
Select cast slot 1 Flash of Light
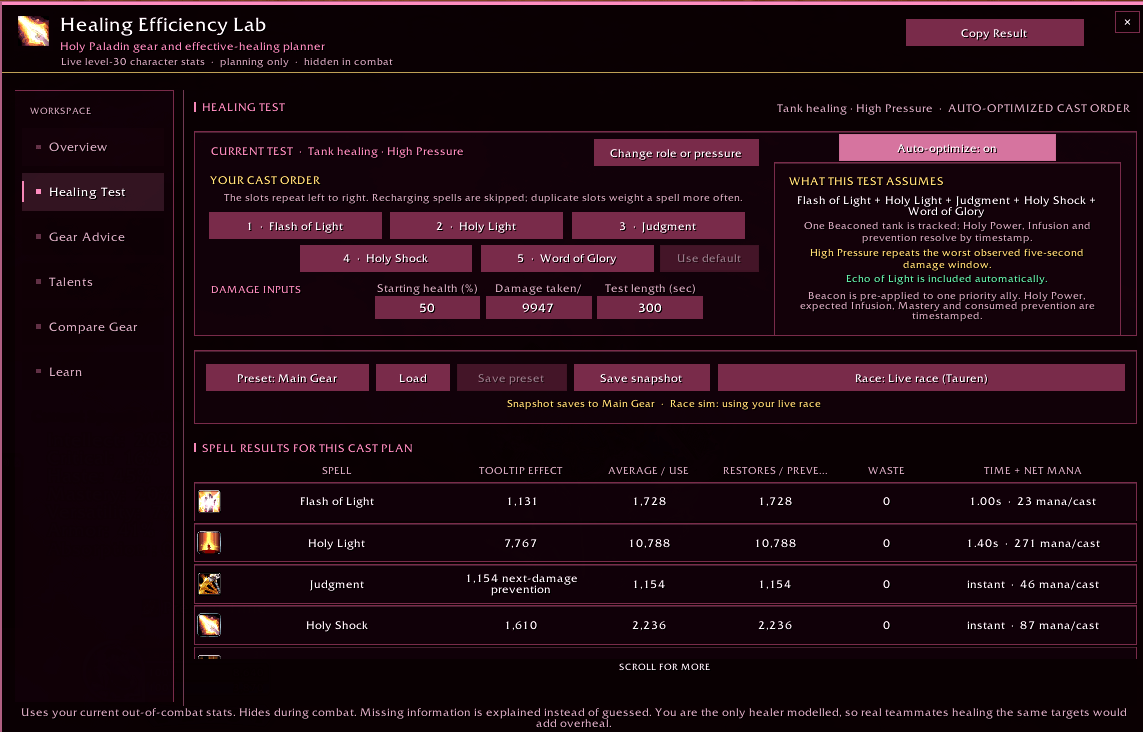(295, 226)
